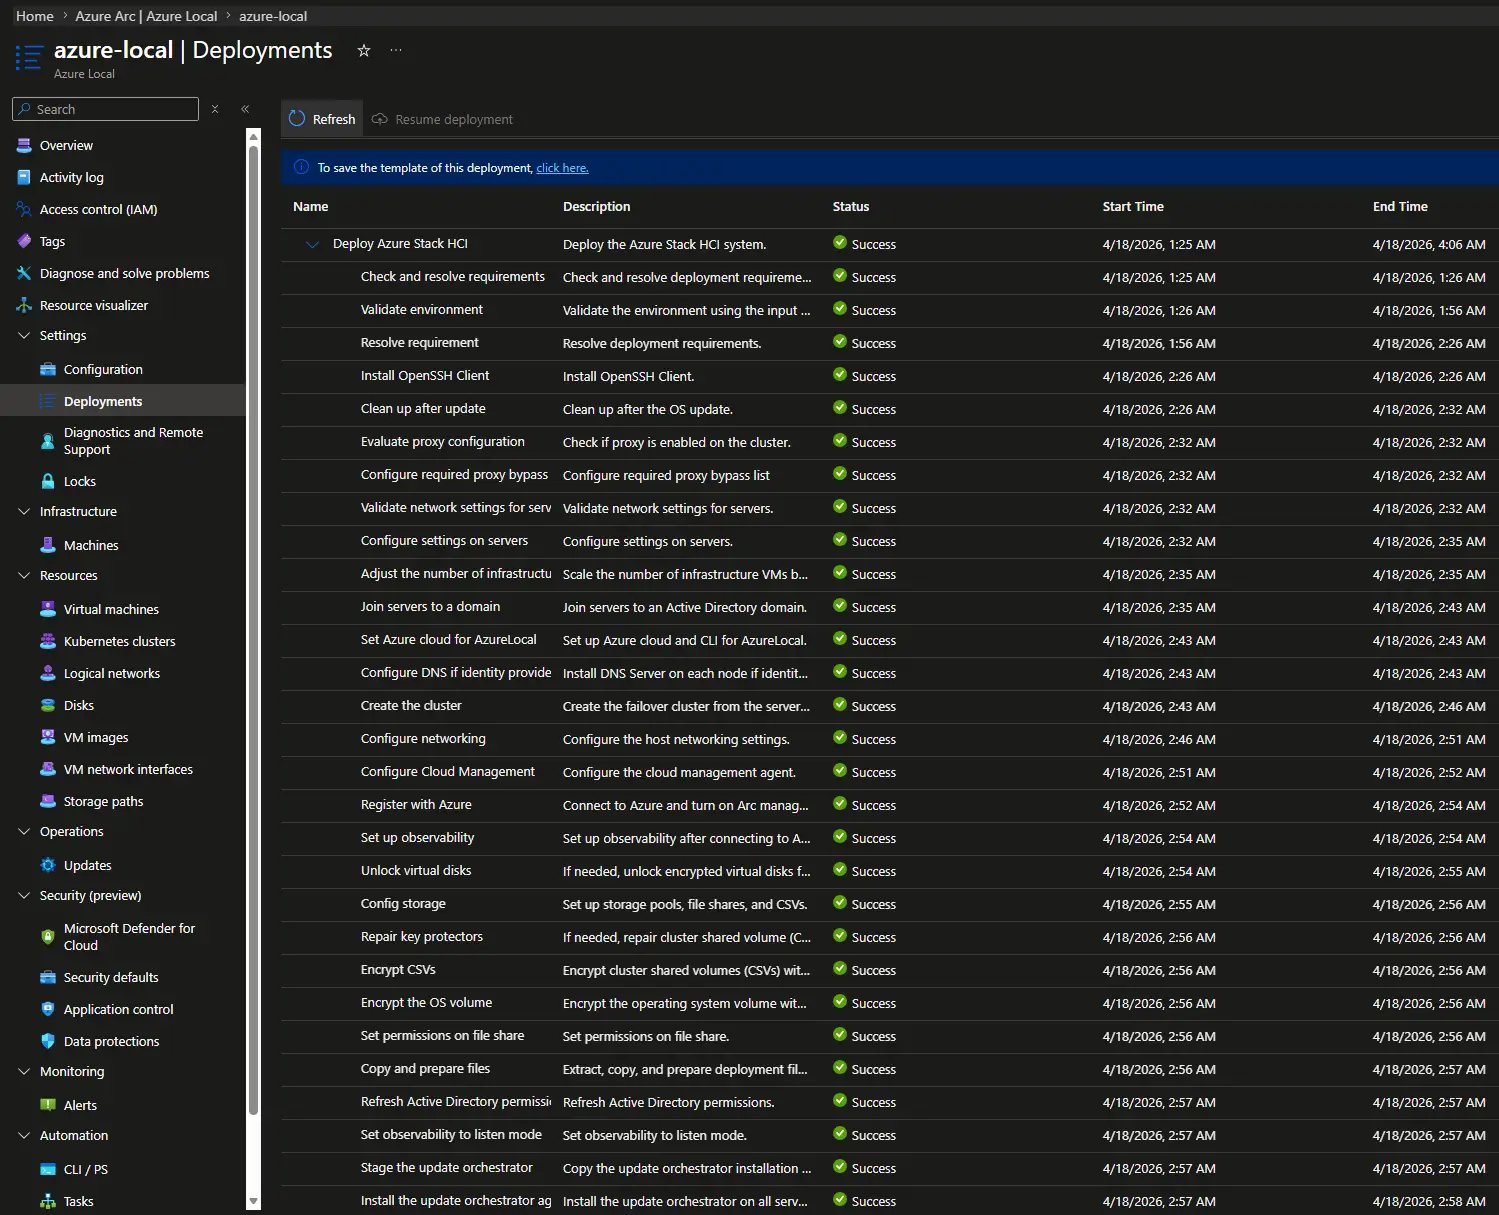Clear the sidebar search with X icon

[215, 109]
